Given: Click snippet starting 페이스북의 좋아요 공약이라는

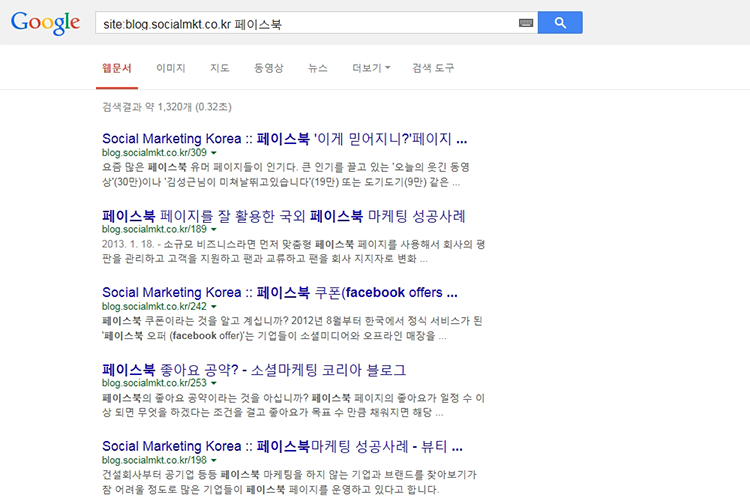Looking at the screenshot, I should coord(294,405).
